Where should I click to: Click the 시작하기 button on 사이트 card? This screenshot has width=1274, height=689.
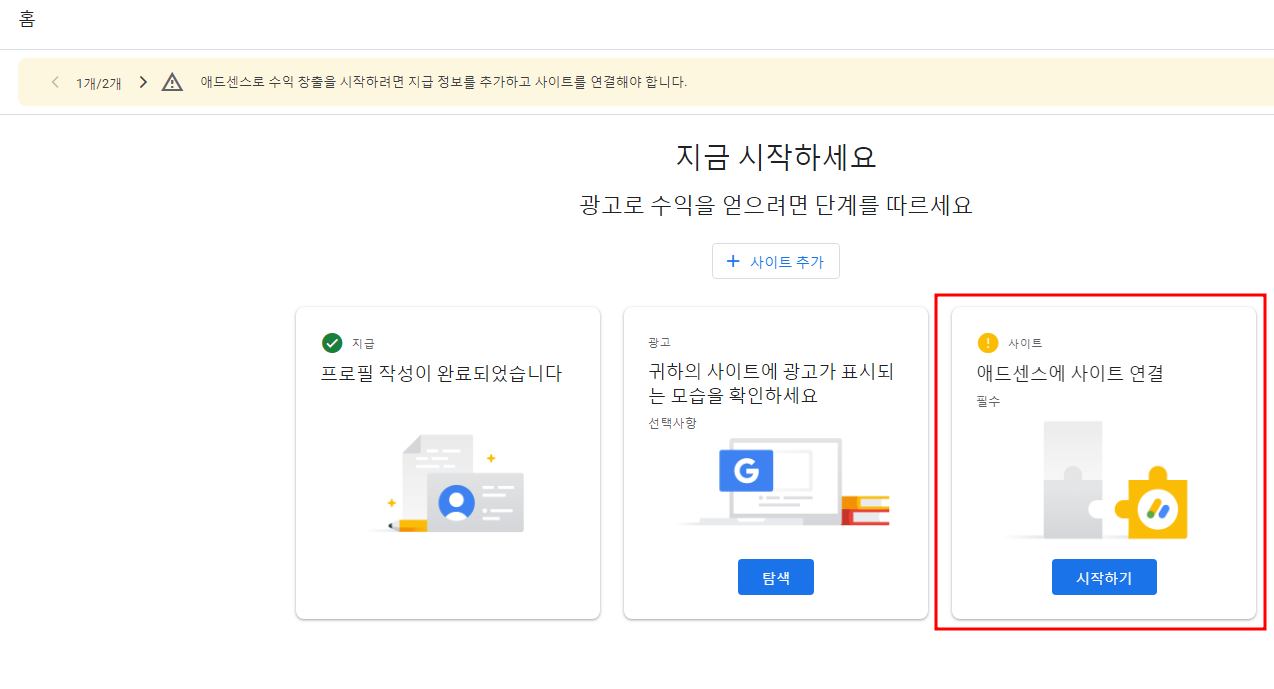(x=1104, y=577)
